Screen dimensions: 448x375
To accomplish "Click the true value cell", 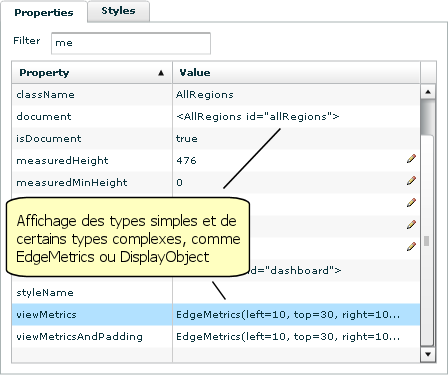I will pyautogui.click(x=296, y=139).
